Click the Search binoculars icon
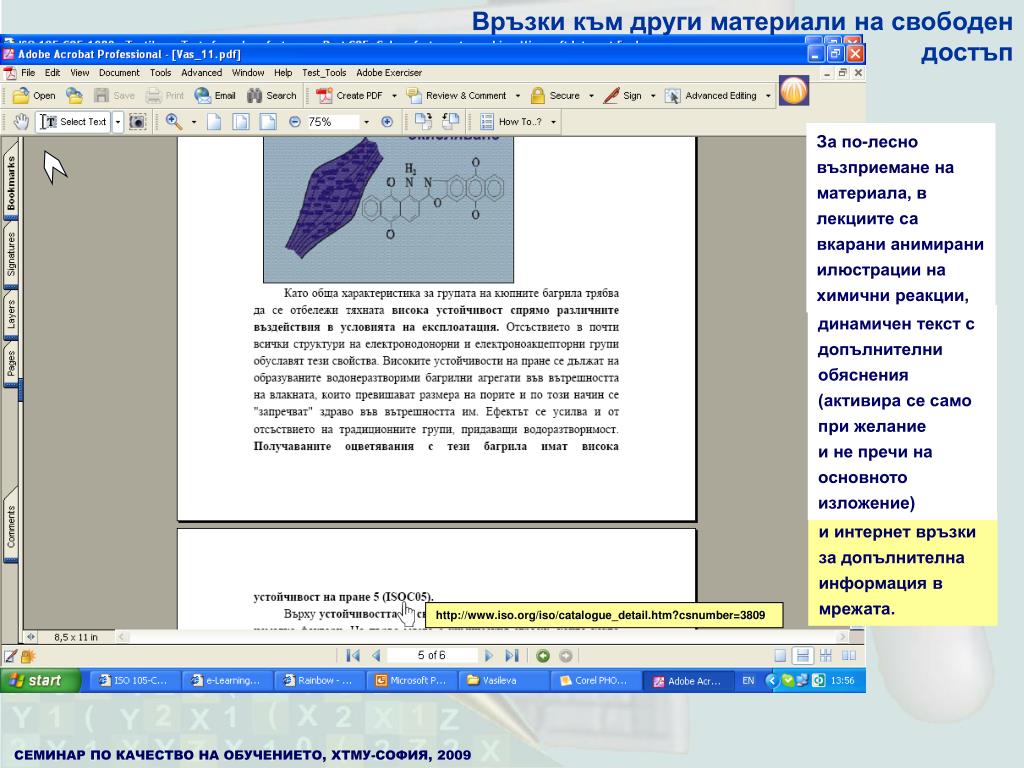The width and height of the screenshot is (1024, 768). tap(255, 95)
